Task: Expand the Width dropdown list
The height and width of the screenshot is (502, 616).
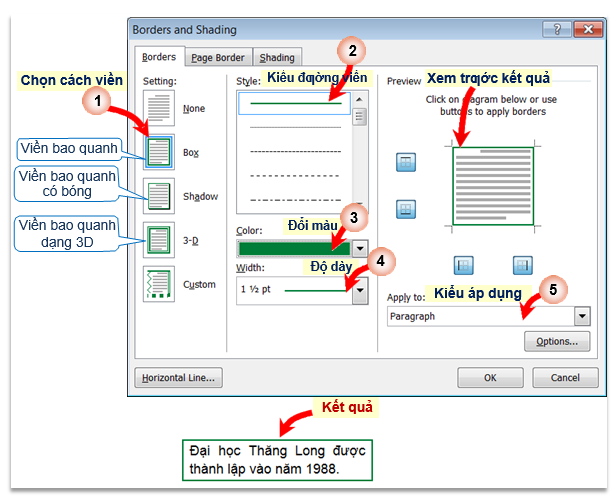Action: click(x=360, y=290)
